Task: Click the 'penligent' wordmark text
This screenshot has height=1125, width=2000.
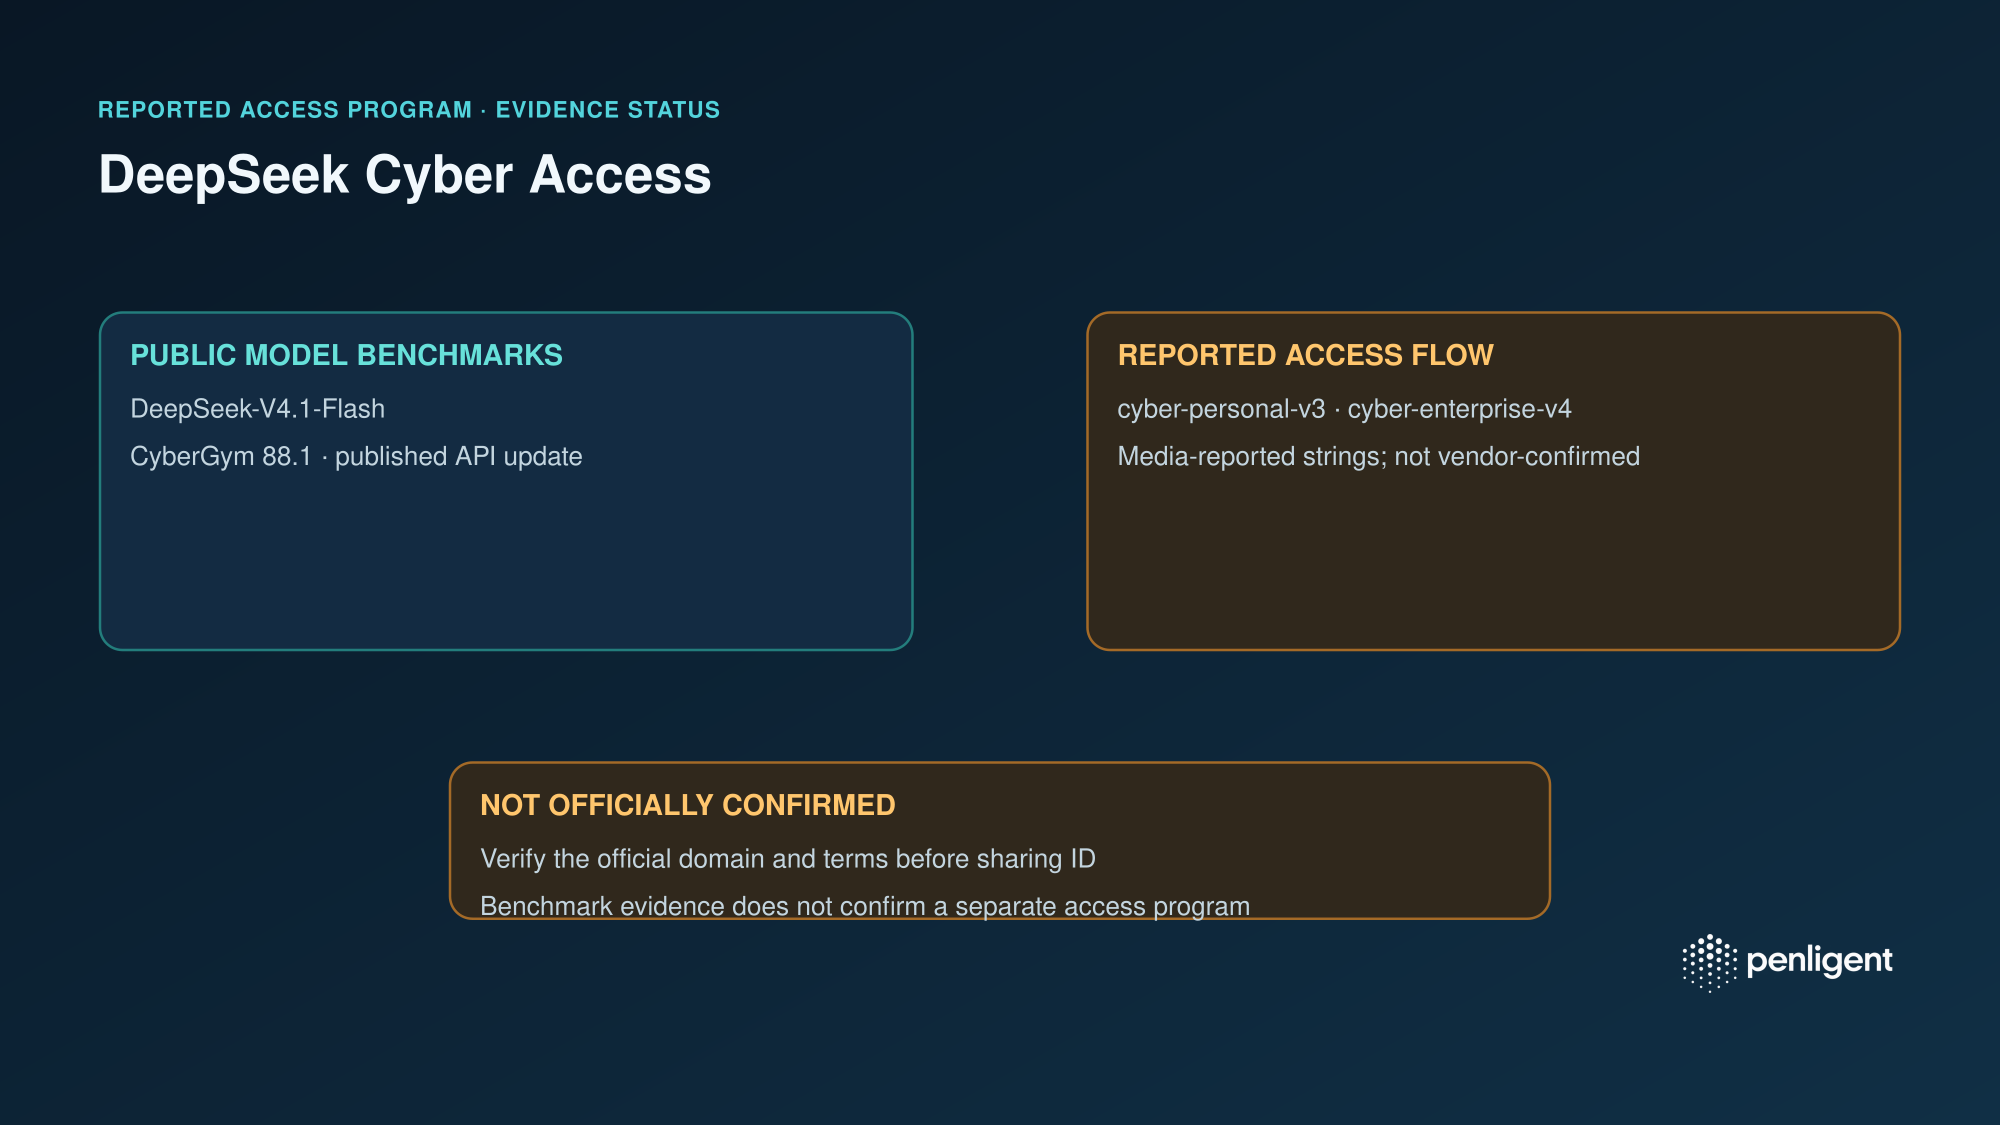Action: (x=1819, y=961)
